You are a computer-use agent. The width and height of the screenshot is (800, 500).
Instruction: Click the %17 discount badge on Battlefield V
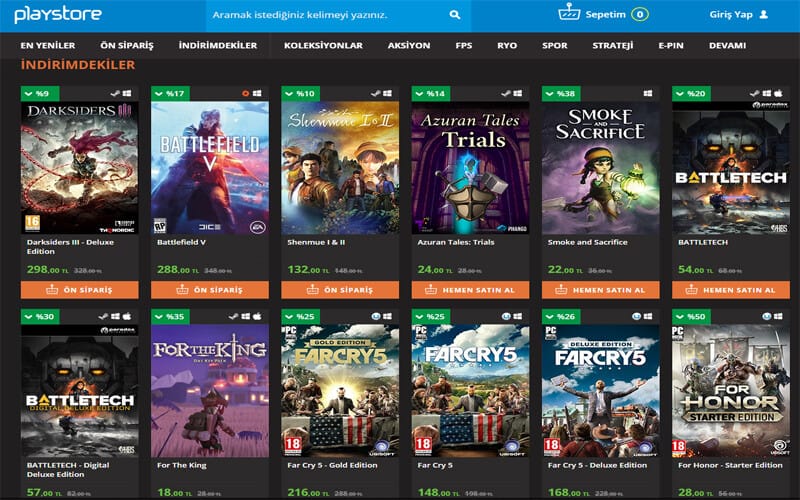tap(170, 93)
